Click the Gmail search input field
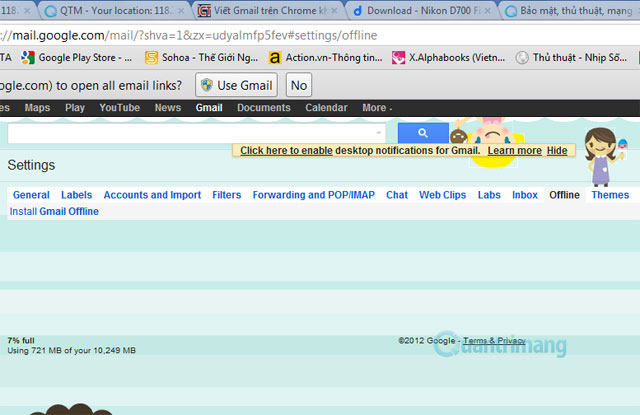This screenshot has height=415, width=640. point(196,133)
